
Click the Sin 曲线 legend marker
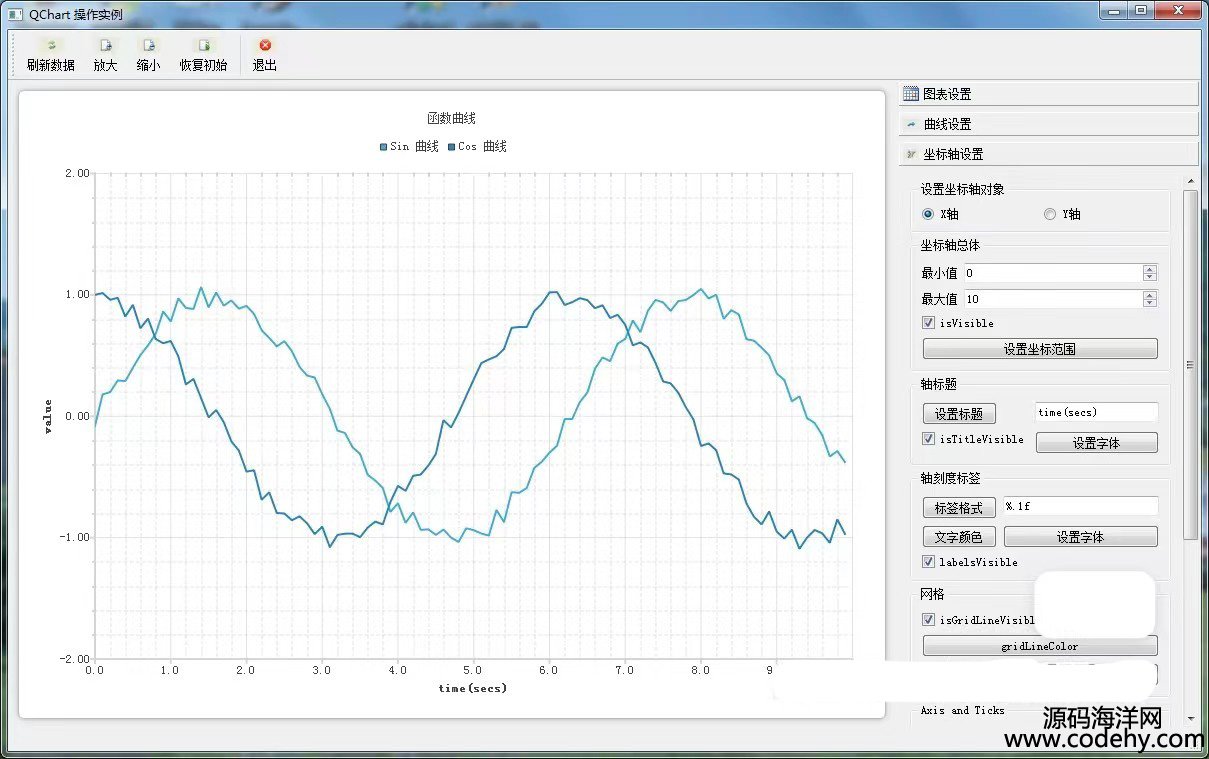click(x=384, y=147)
